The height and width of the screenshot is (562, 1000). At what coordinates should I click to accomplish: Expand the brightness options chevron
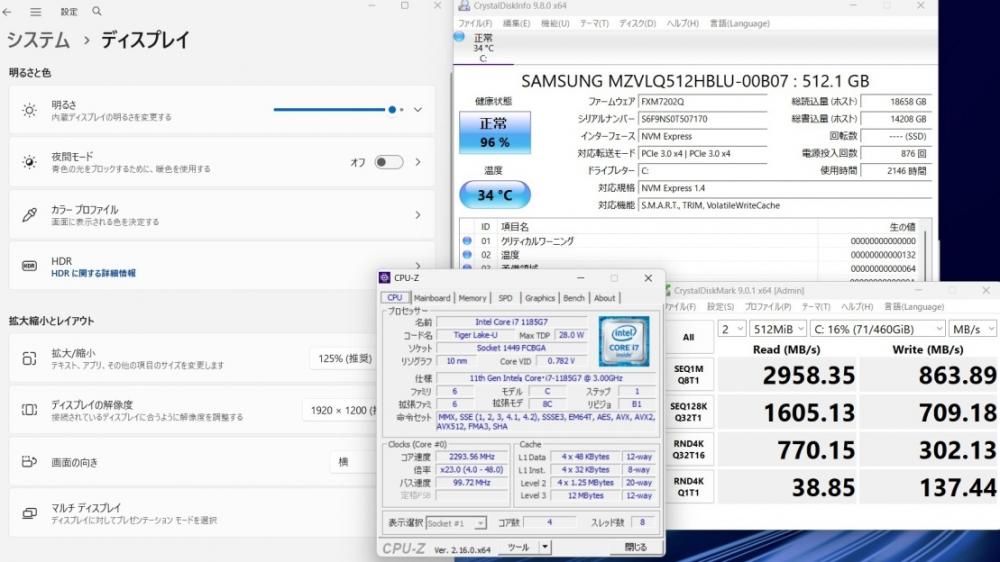pyautogui.click(x=418, y=110)
